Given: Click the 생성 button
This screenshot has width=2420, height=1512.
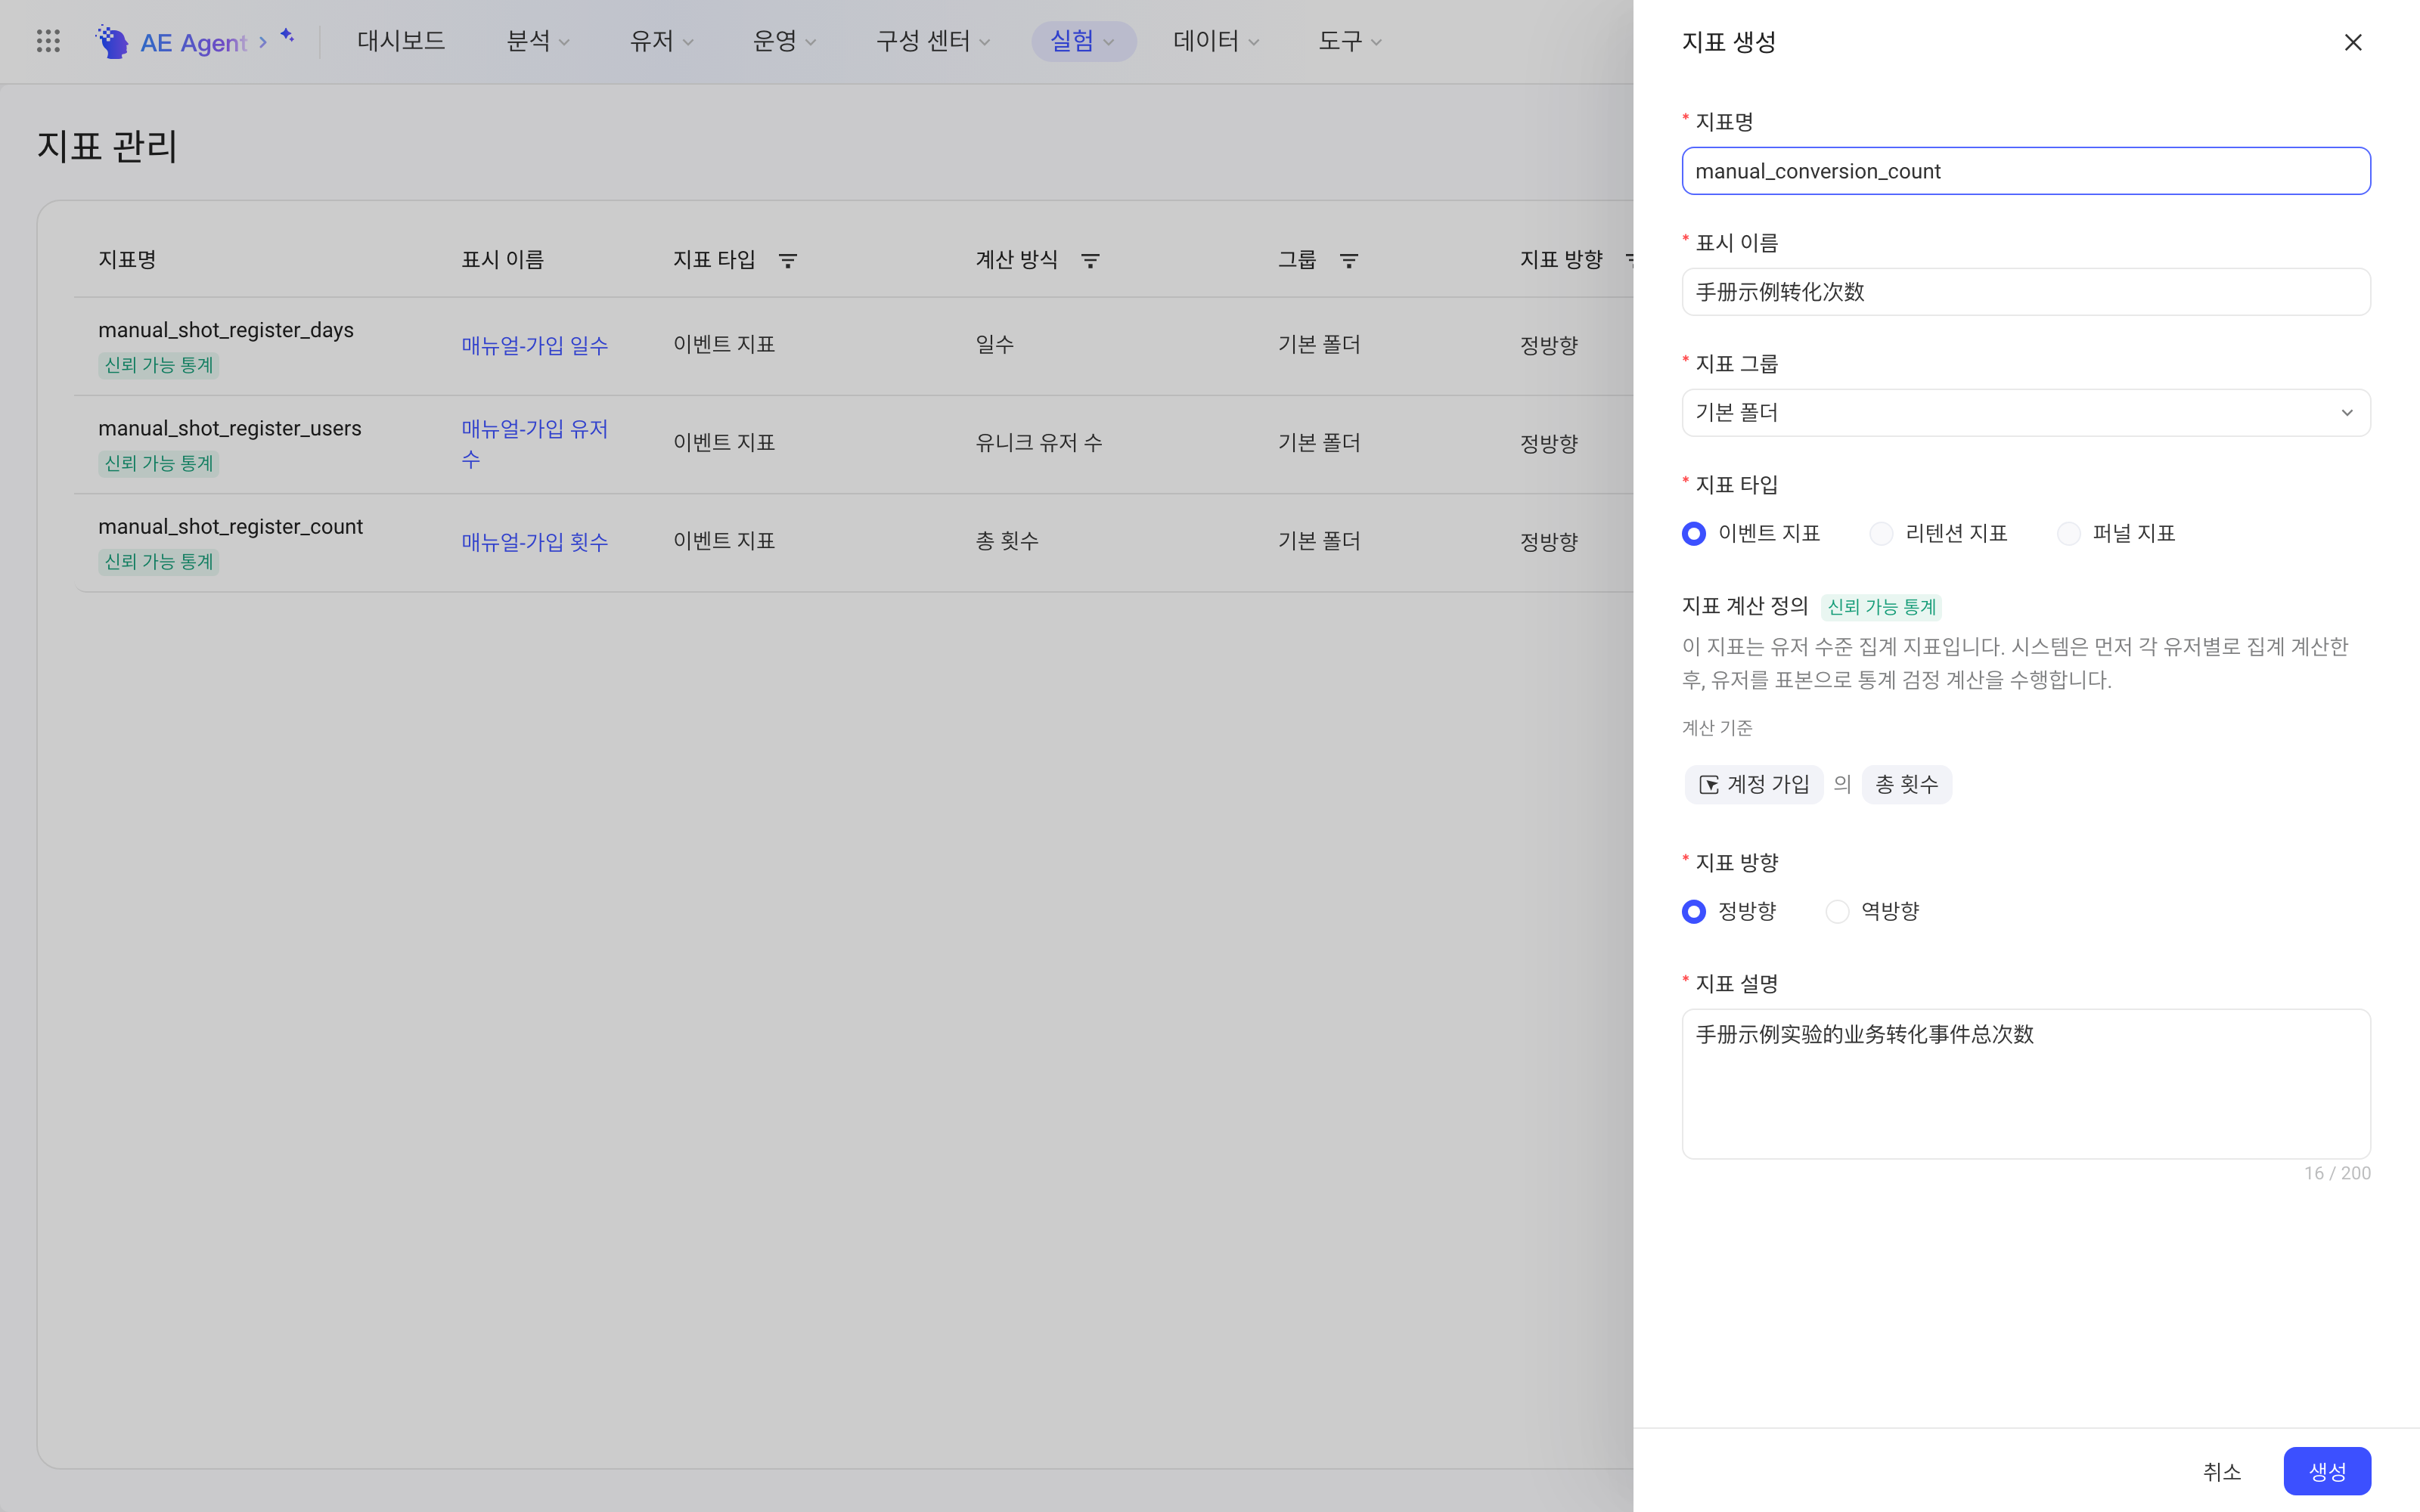Looking at the screenshot, I should (x=2327, y=1471).
